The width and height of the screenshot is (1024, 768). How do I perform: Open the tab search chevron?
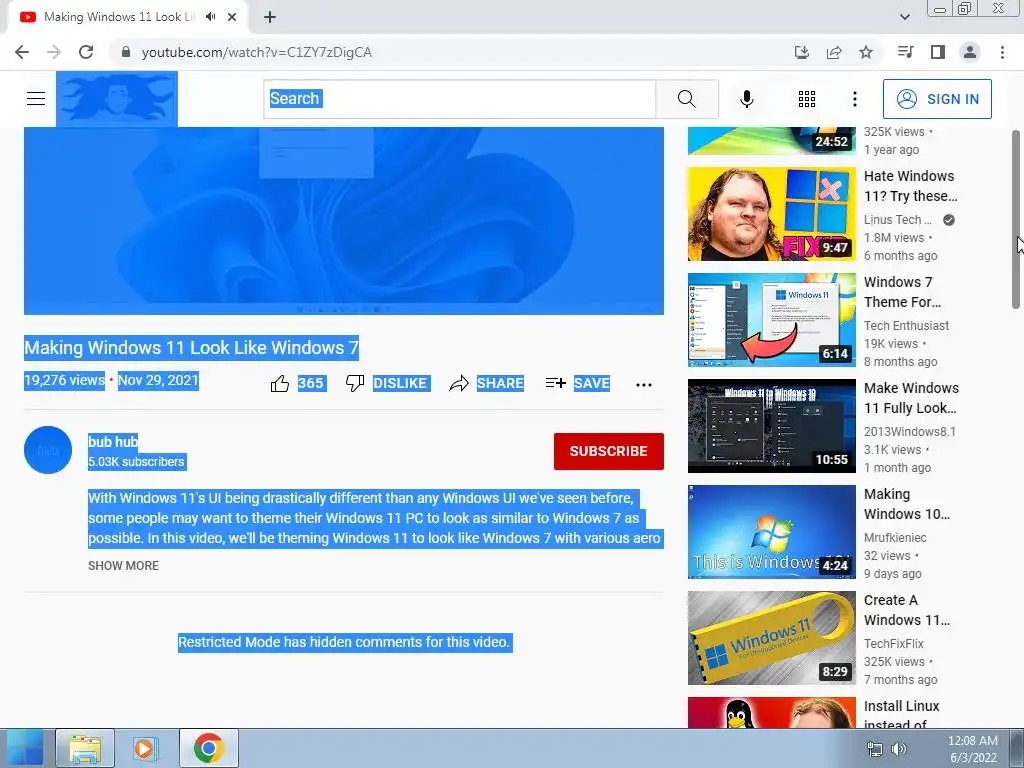point(904,17)
